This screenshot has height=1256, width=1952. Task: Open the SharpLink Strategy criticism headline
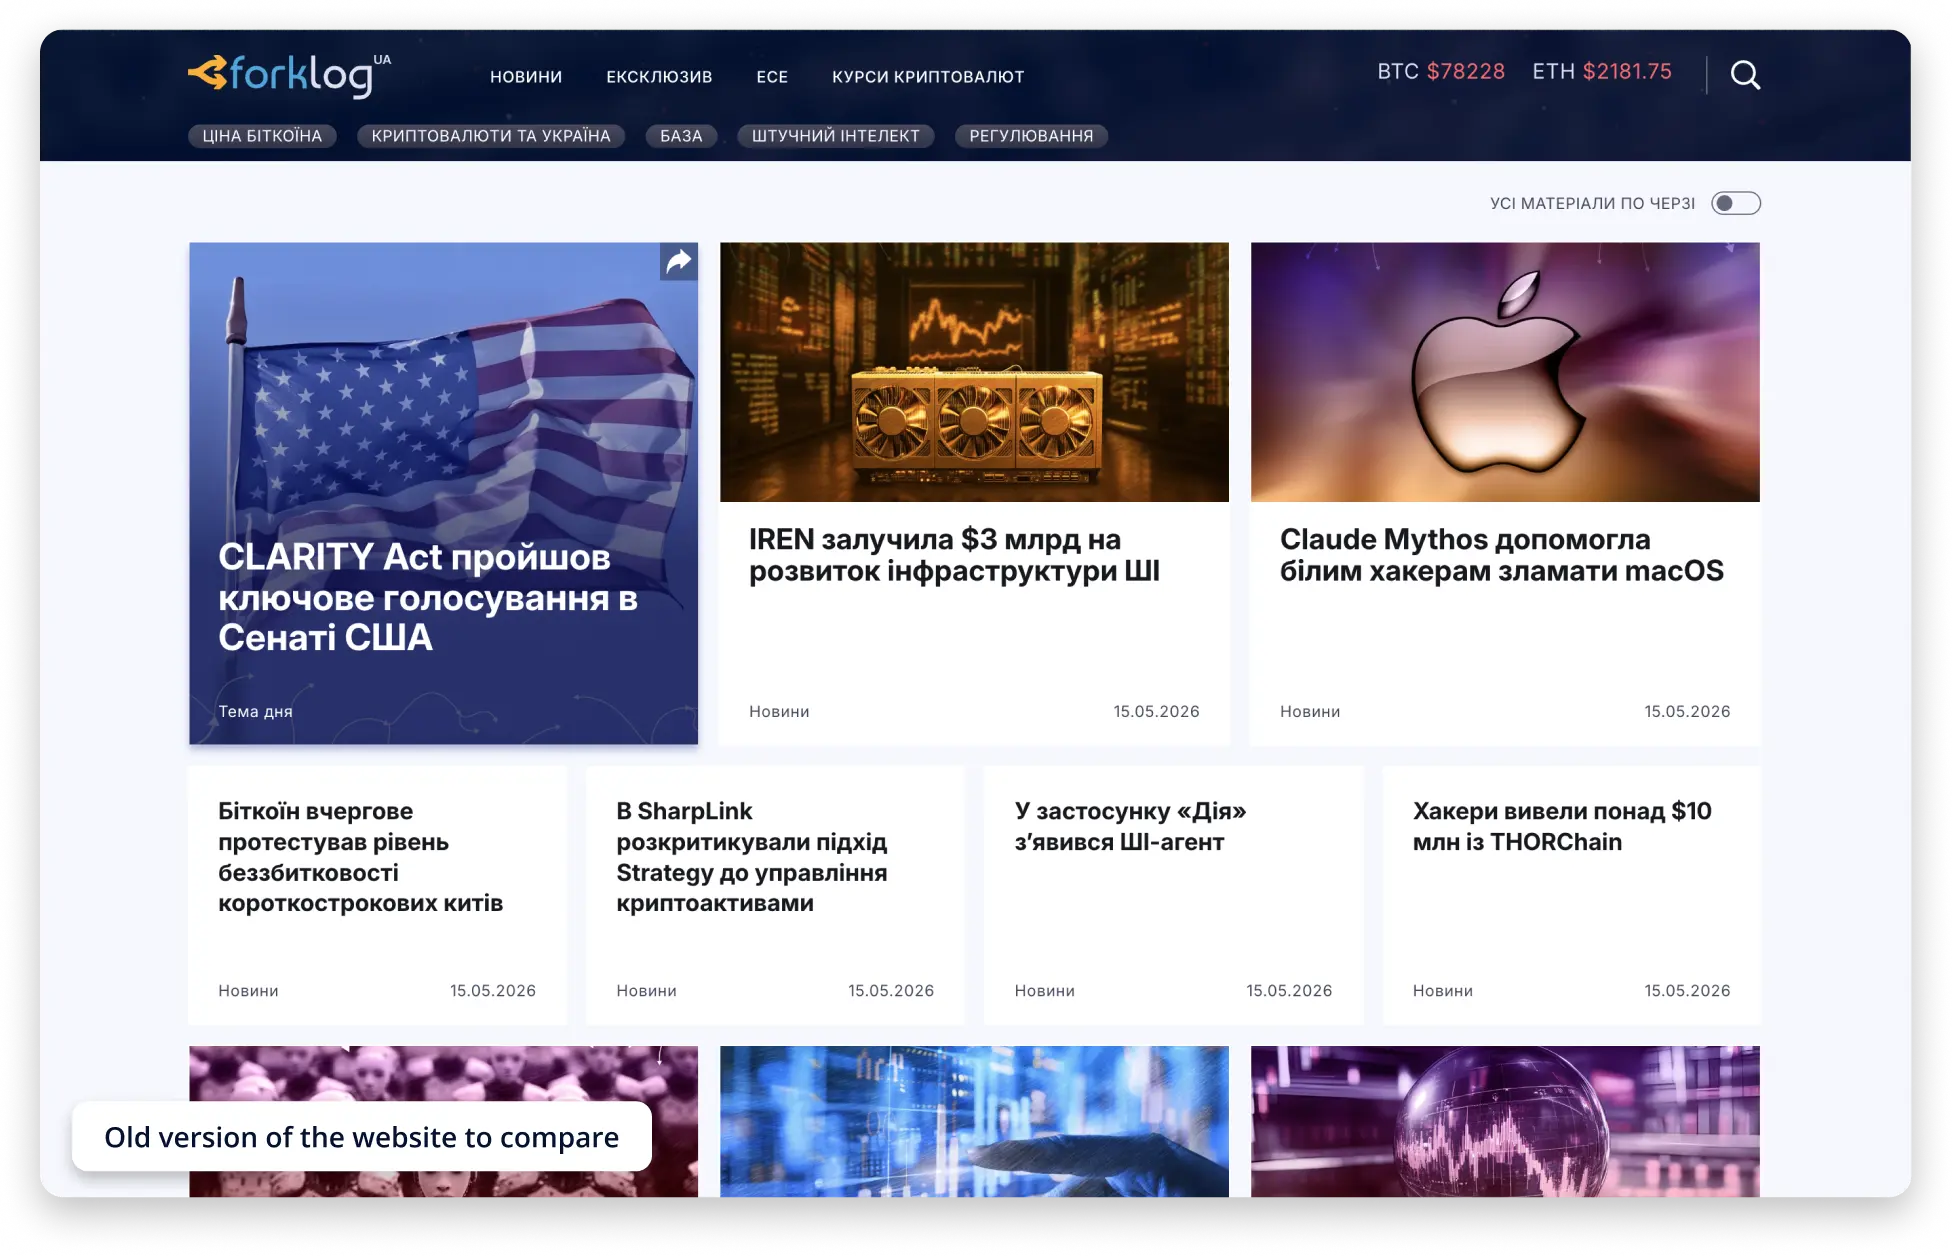(x=752, y=857)
